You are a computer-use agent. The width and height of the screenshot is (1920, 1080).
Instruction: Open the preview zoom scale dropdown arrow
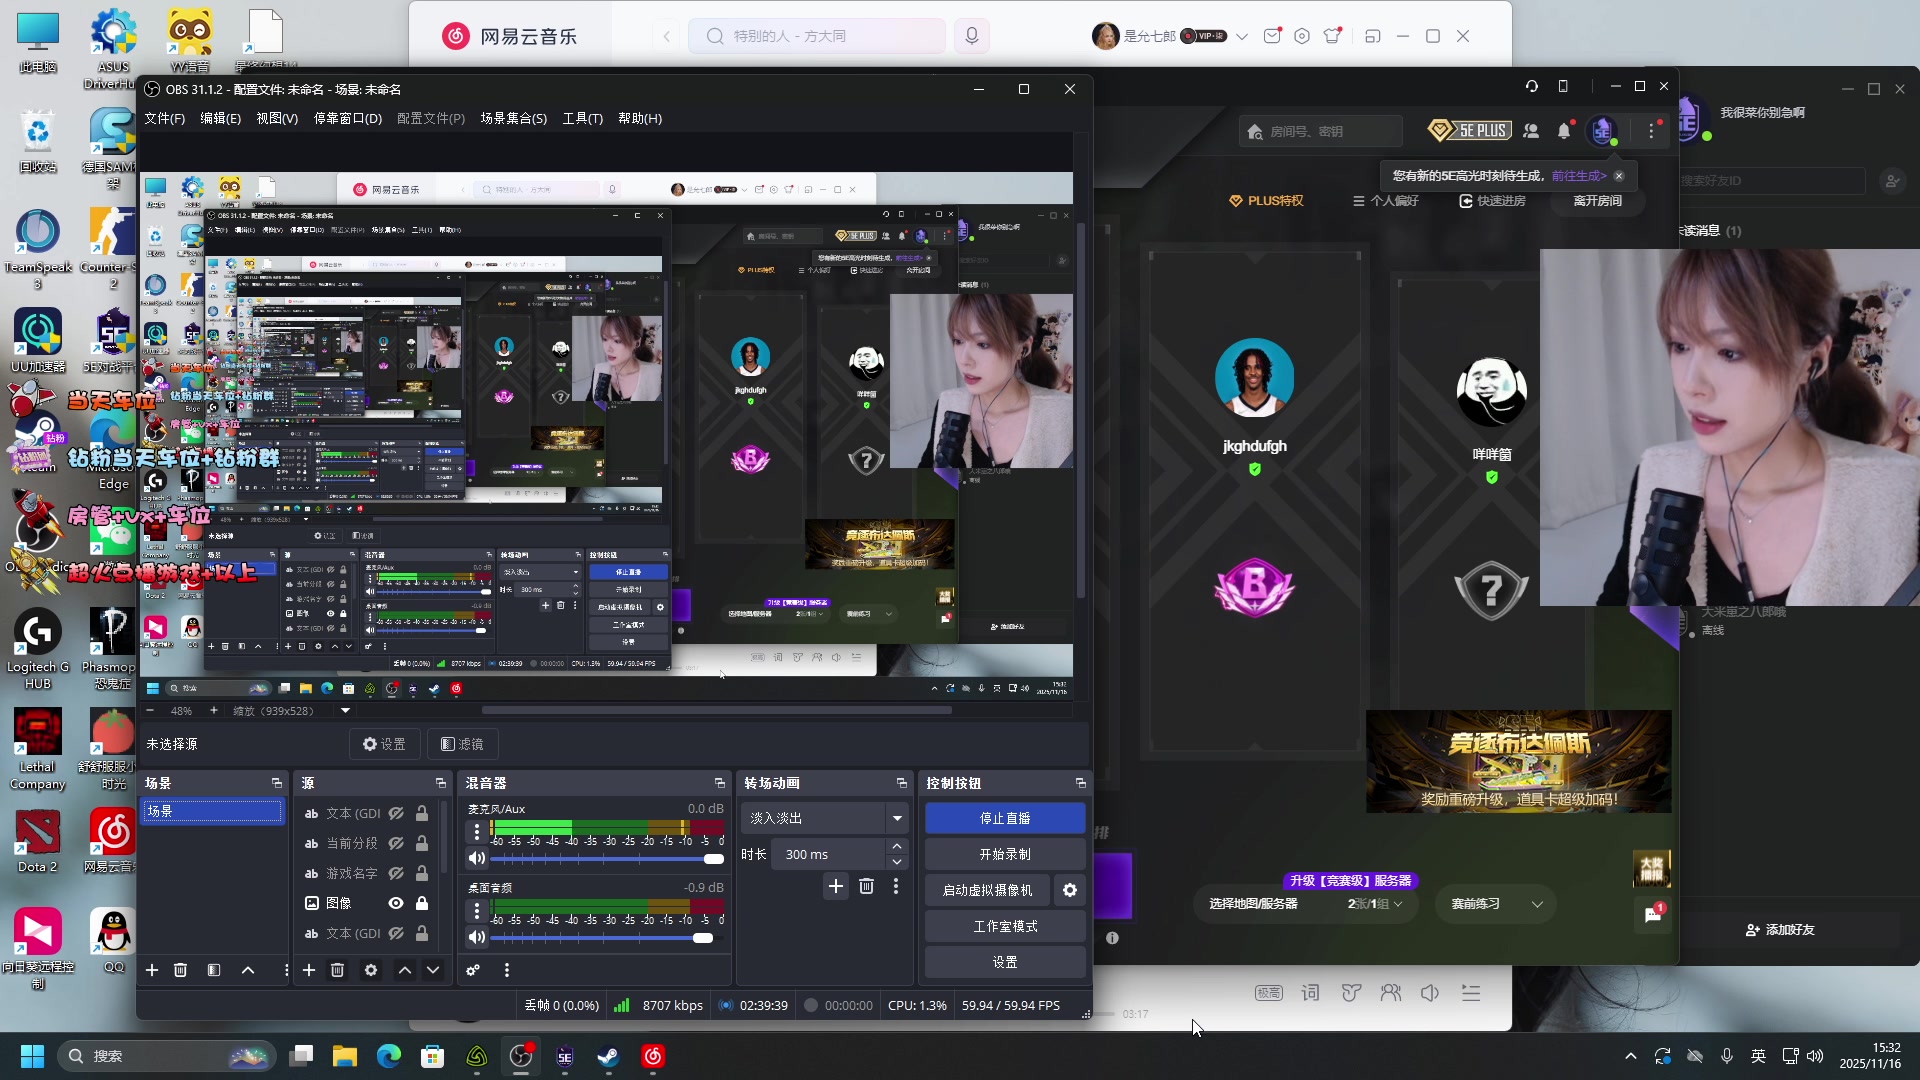[345, 711]
